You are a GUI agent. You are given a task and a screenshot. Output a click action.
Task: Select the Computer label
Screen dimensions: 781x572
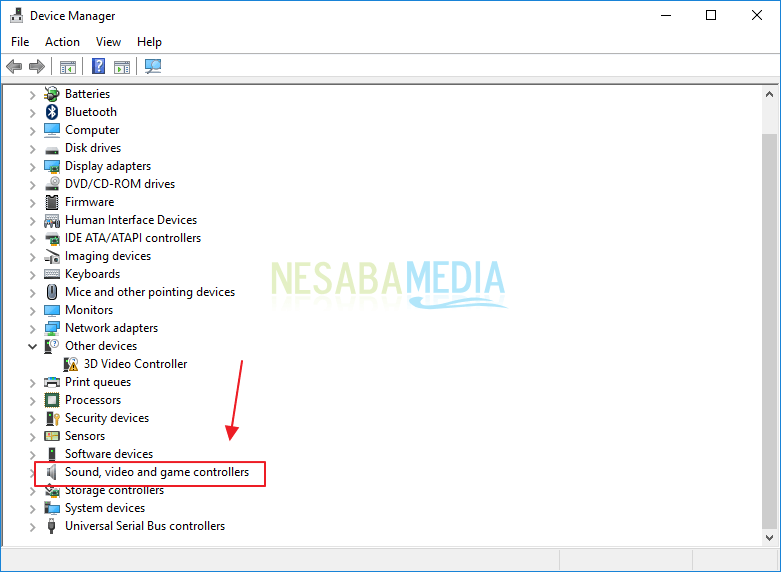tap(92, 130)
